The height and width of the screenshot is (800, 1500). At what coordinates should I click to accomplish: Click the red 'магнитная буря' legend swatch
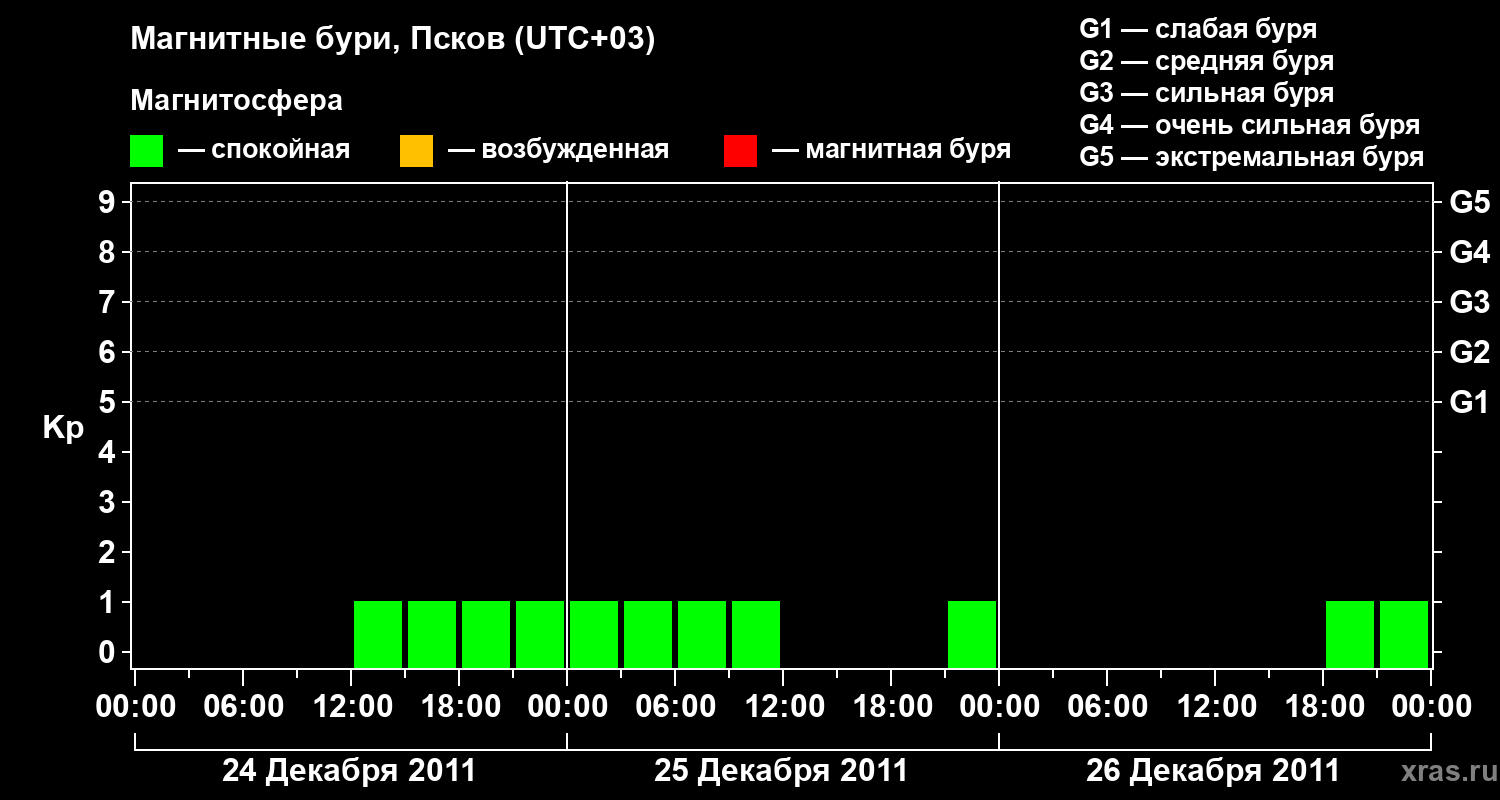[x=740, y=151]
